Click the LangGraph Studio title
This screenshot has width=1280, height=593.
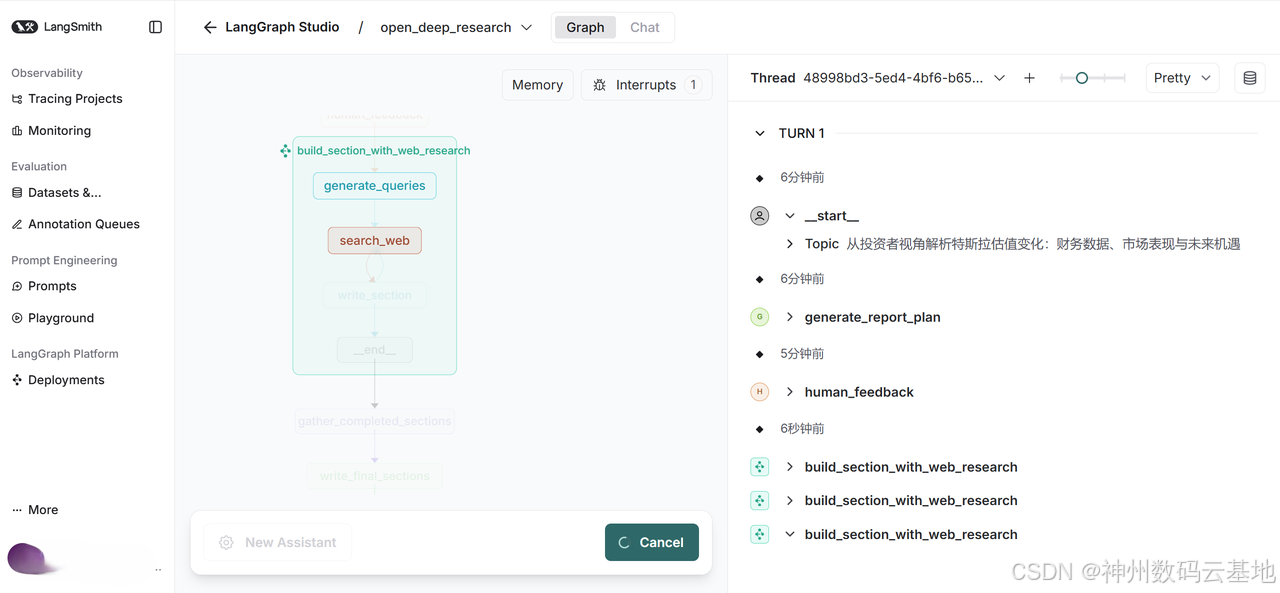[x=282, y=27]
